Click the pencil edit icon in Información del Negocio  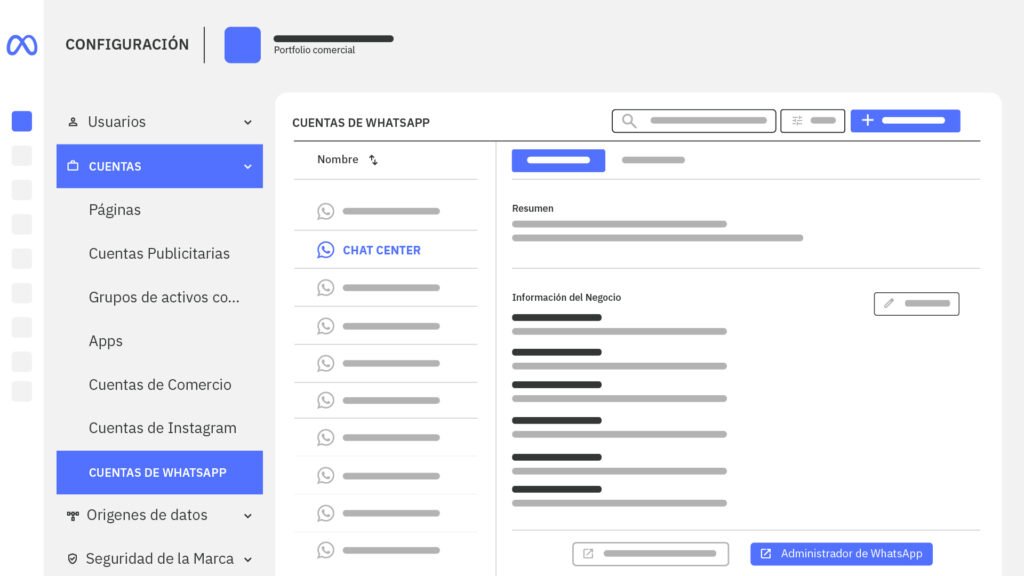(889, 304)
